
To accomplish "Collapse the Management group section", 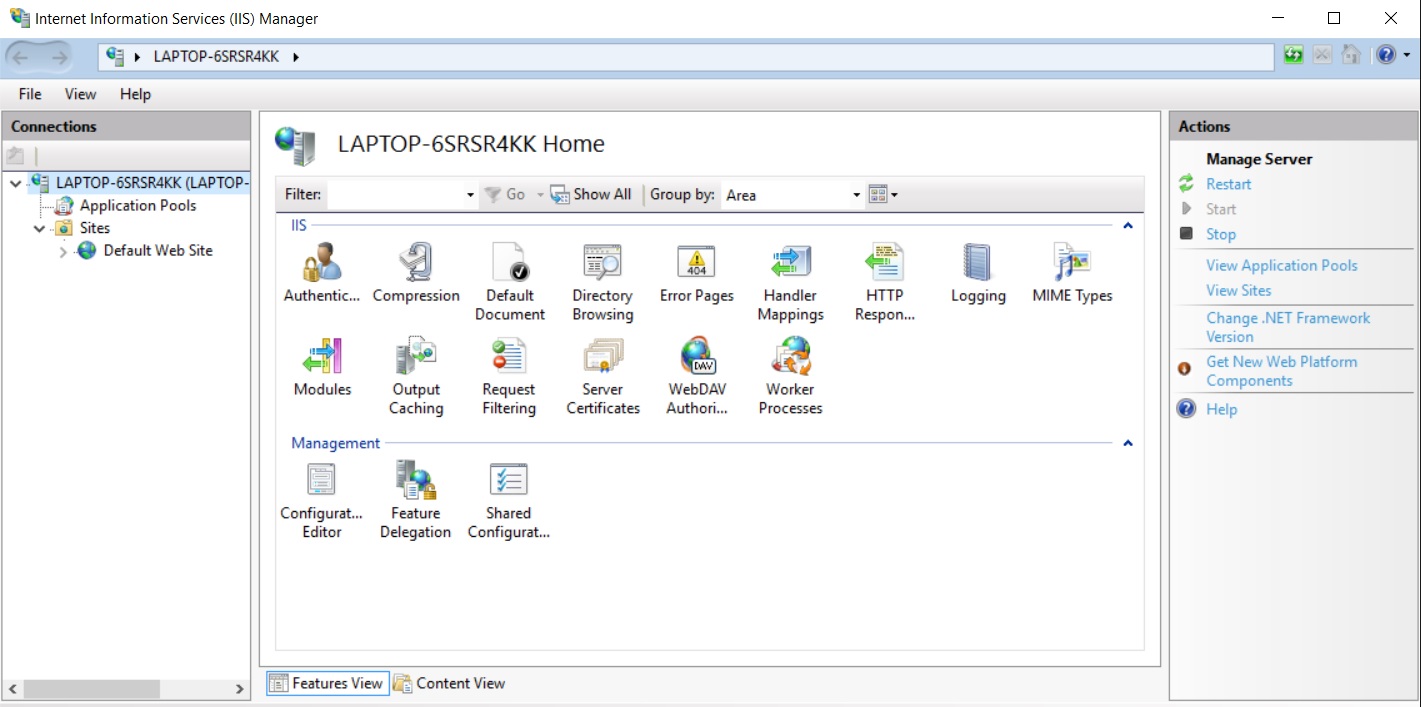I will point(1128,443).
